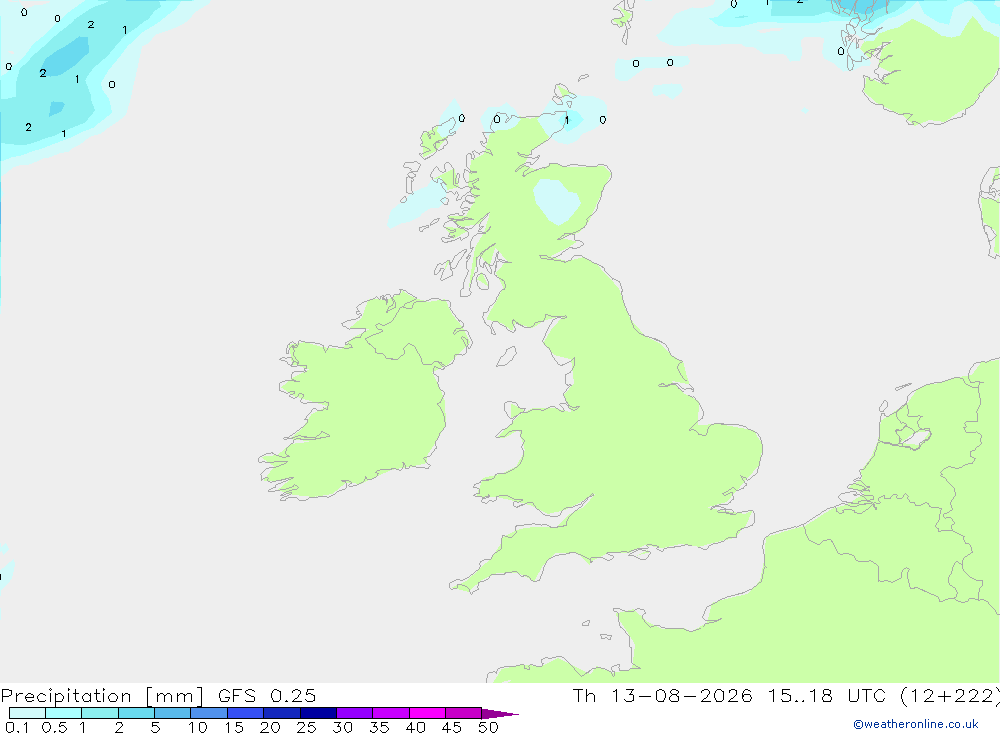
Task: Open the ©weatheronline.co.uk link
Action: click(x=916, y=724)
